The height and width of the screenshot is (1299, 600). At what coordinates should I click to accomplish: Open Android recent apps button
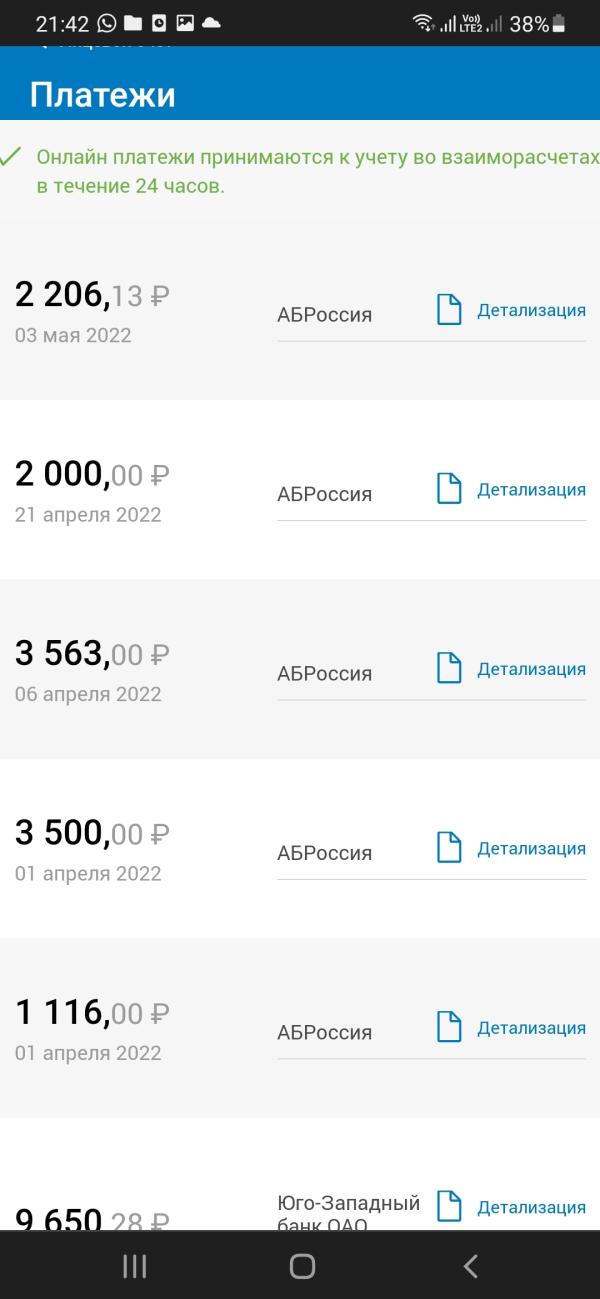(134, 1266)
